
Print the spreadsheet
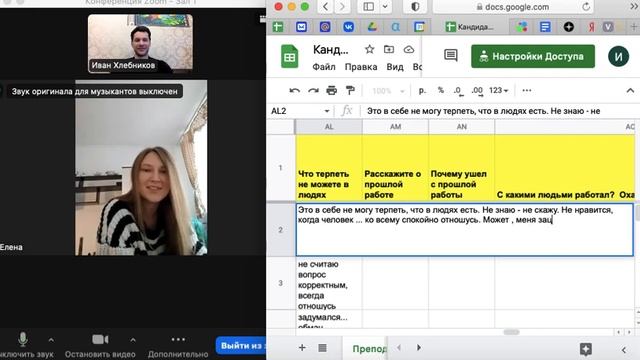(x=331, y=91)
